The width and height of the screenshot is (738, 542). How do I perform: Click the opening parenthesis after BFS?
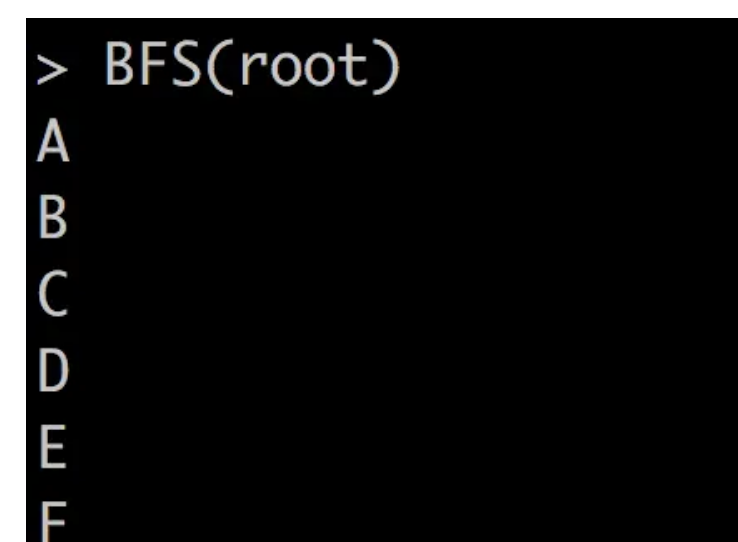click(220, 67)
